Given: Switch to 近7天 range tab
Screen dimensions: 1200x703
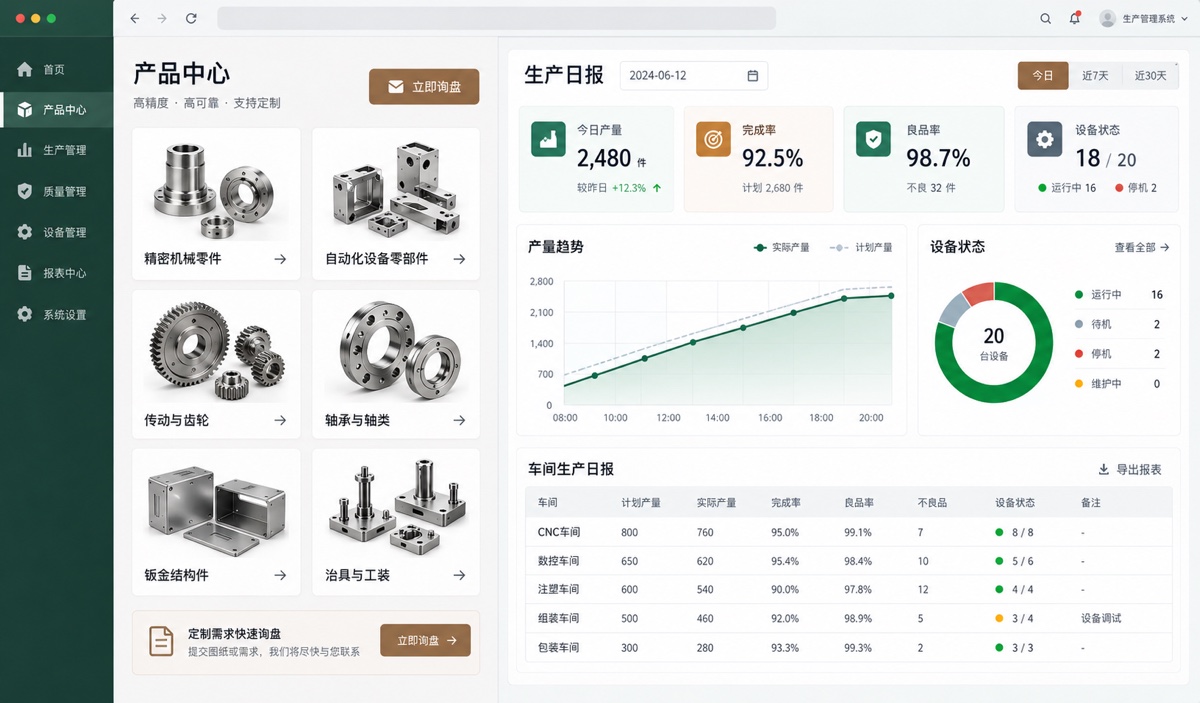Looking at the screenshot, I should [1095, 76].
